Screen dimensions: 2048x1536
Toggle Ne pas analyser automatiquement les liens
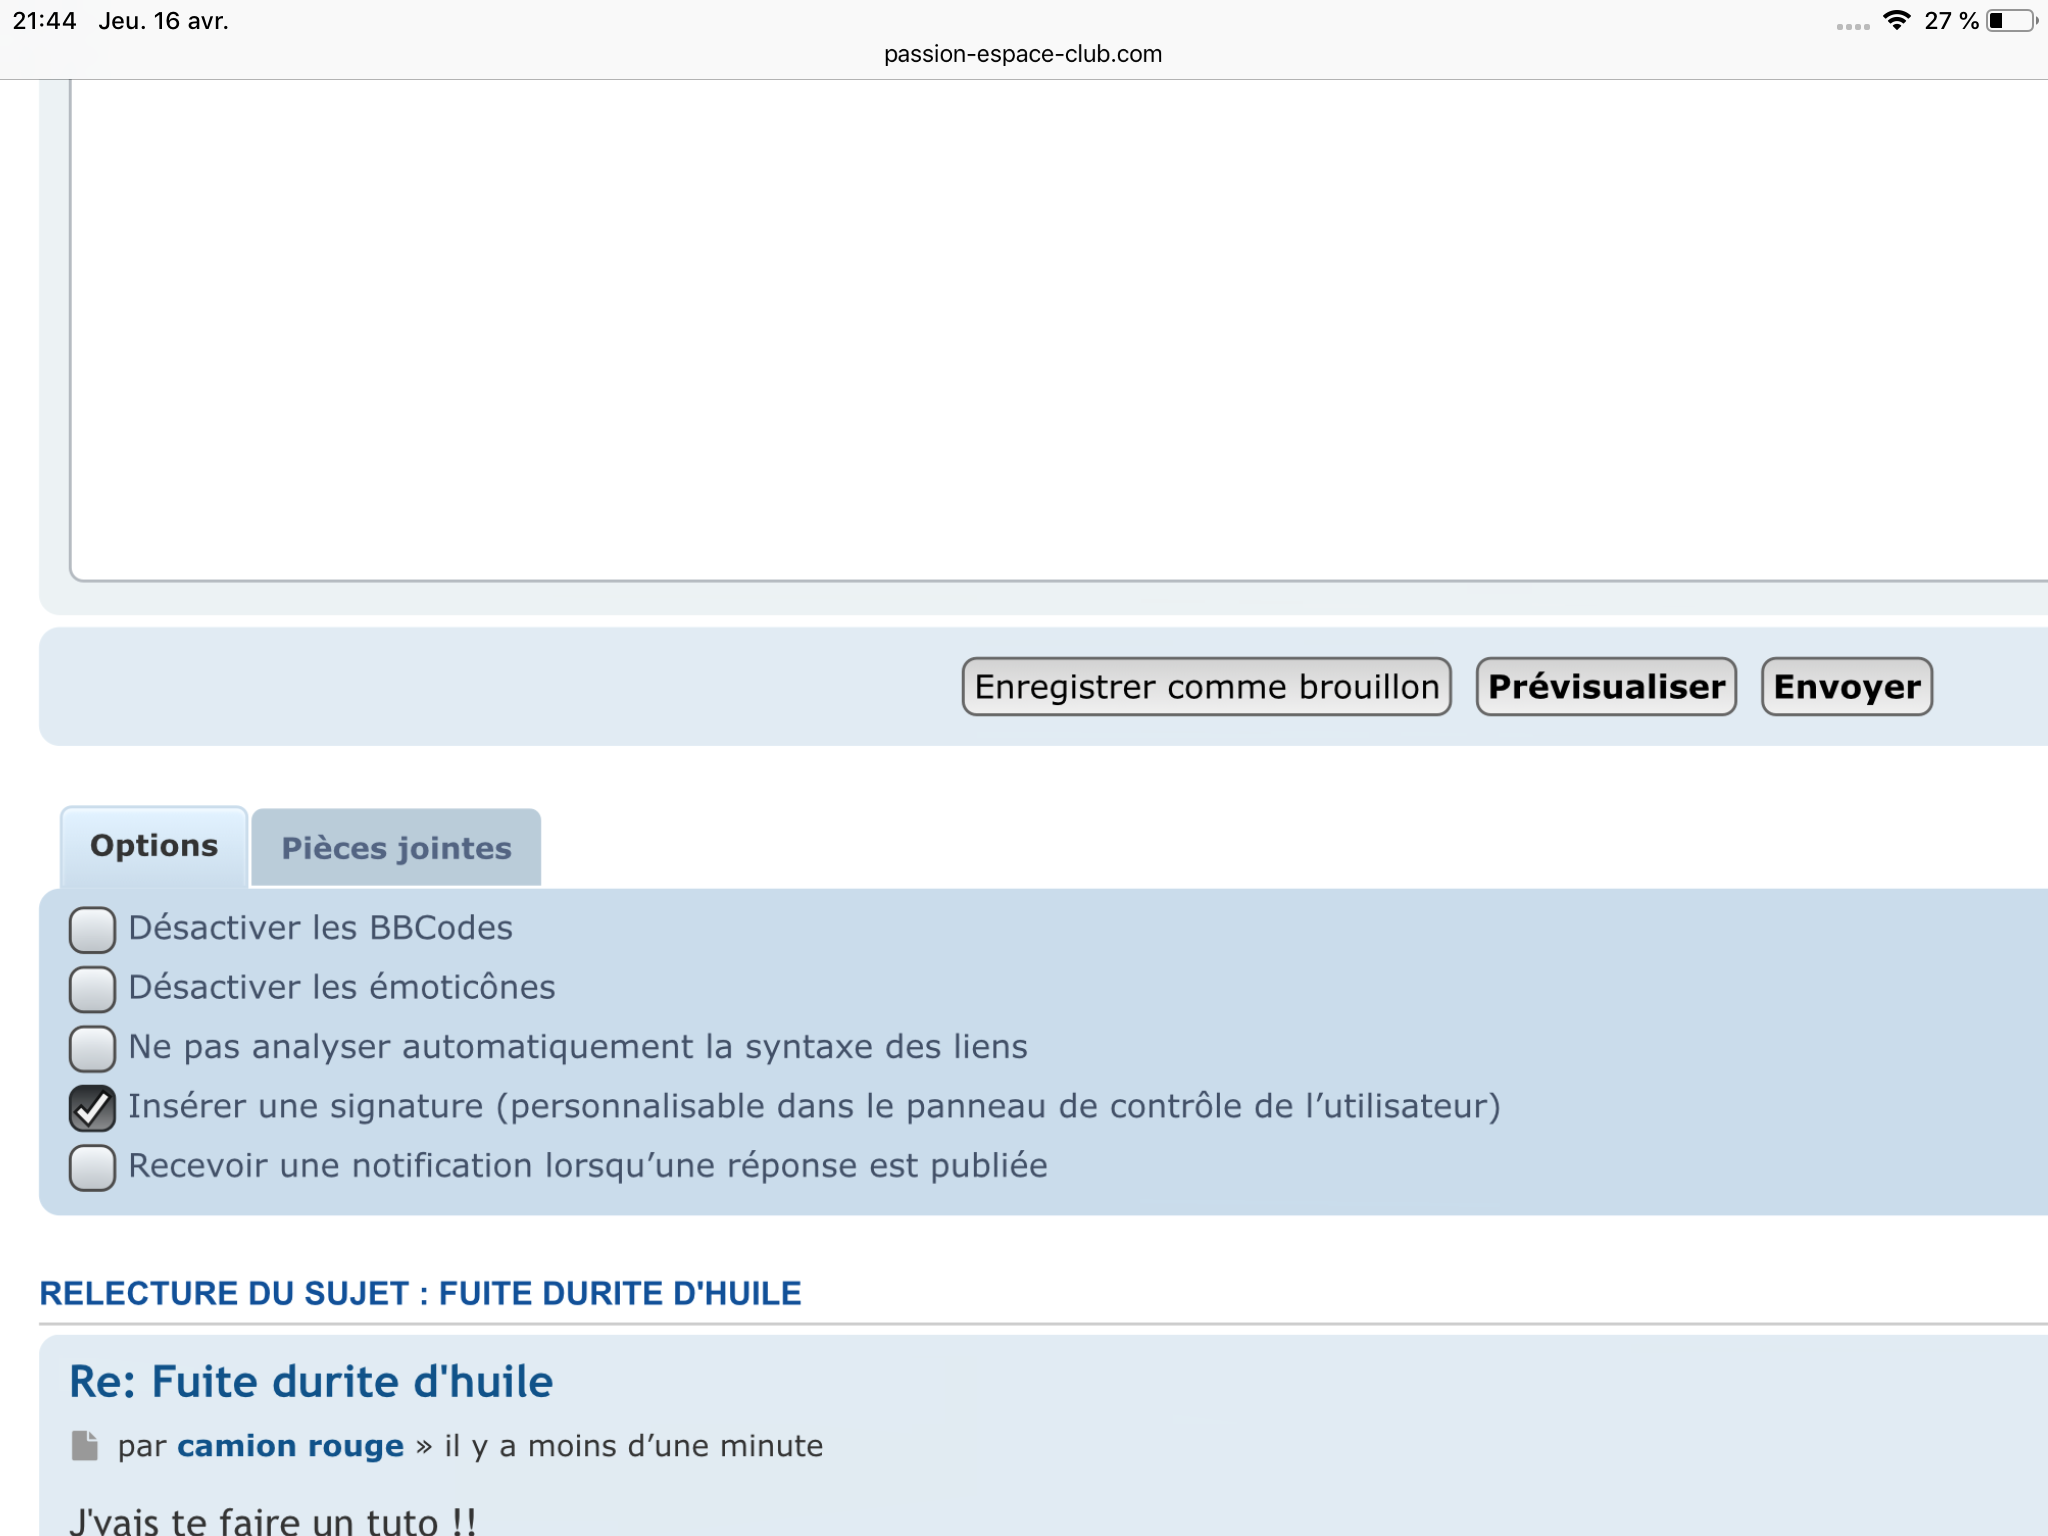(x=92, y=1048)
